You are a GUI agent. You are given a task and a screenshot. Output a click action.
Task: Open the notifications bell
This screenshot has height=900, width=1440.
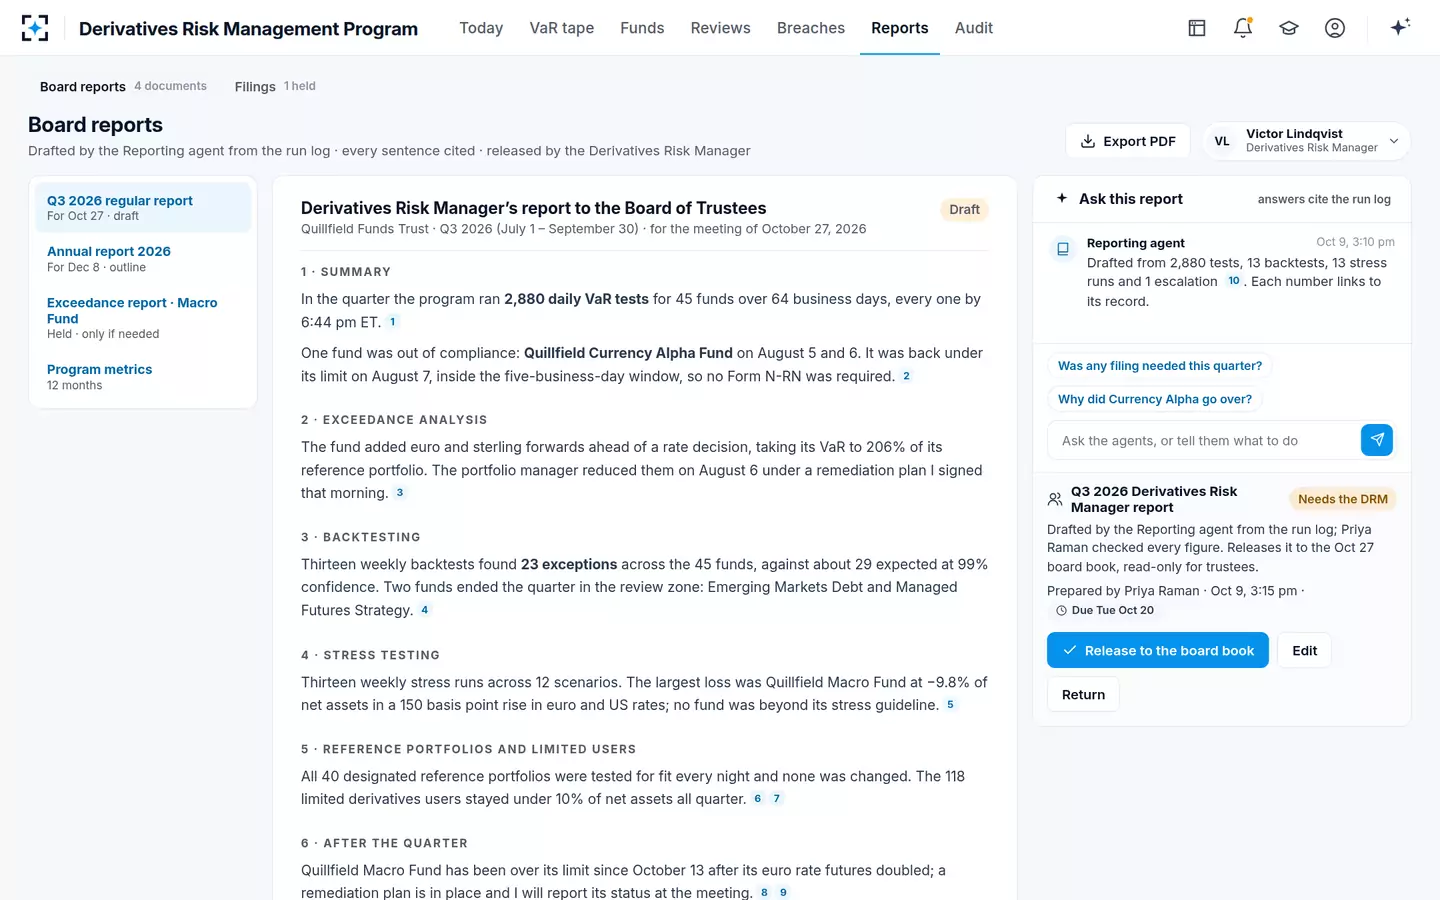(1243, 28)
